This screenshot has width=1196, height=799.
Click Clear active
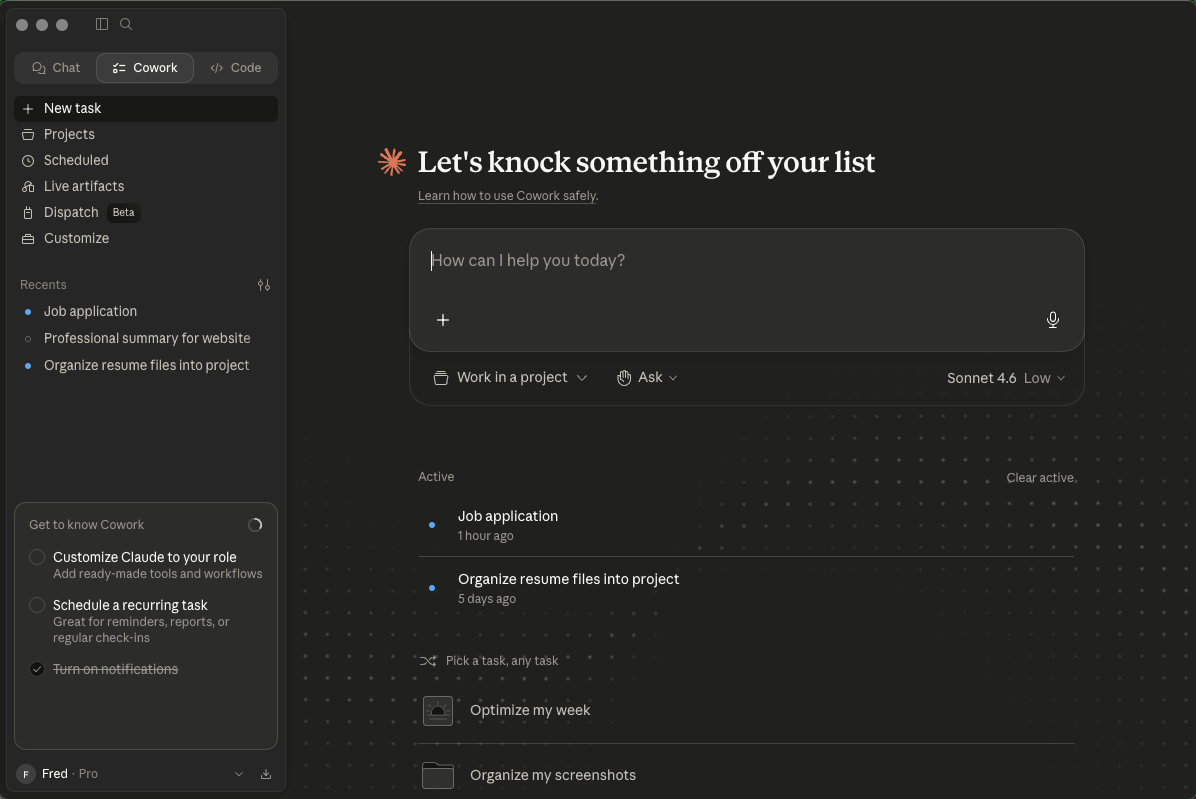pyautogui.click(x=1040, y=478)
